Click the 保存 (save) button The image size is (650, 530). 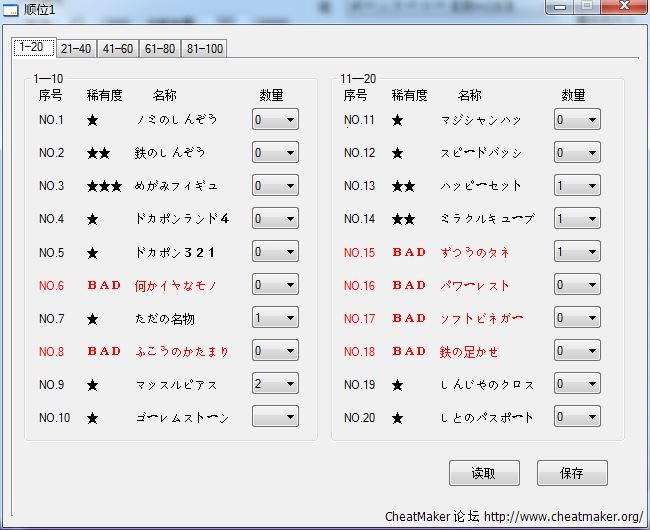point(572,473)
